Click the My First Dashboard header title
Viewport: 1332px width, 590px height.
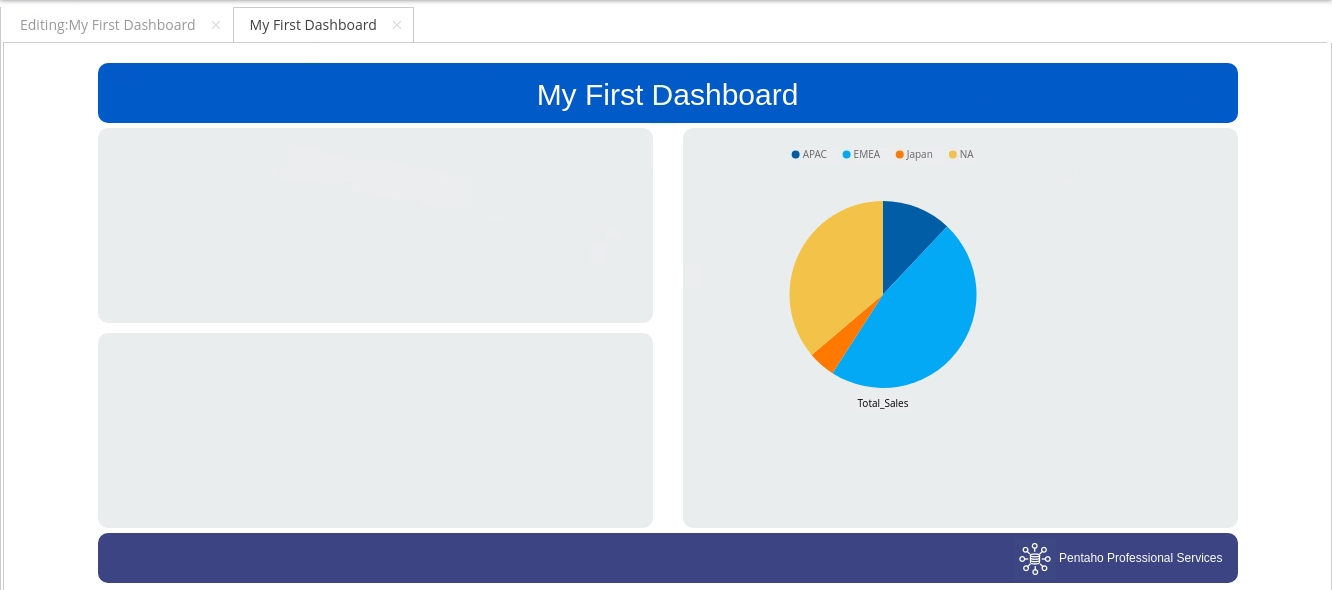point(667,94)
